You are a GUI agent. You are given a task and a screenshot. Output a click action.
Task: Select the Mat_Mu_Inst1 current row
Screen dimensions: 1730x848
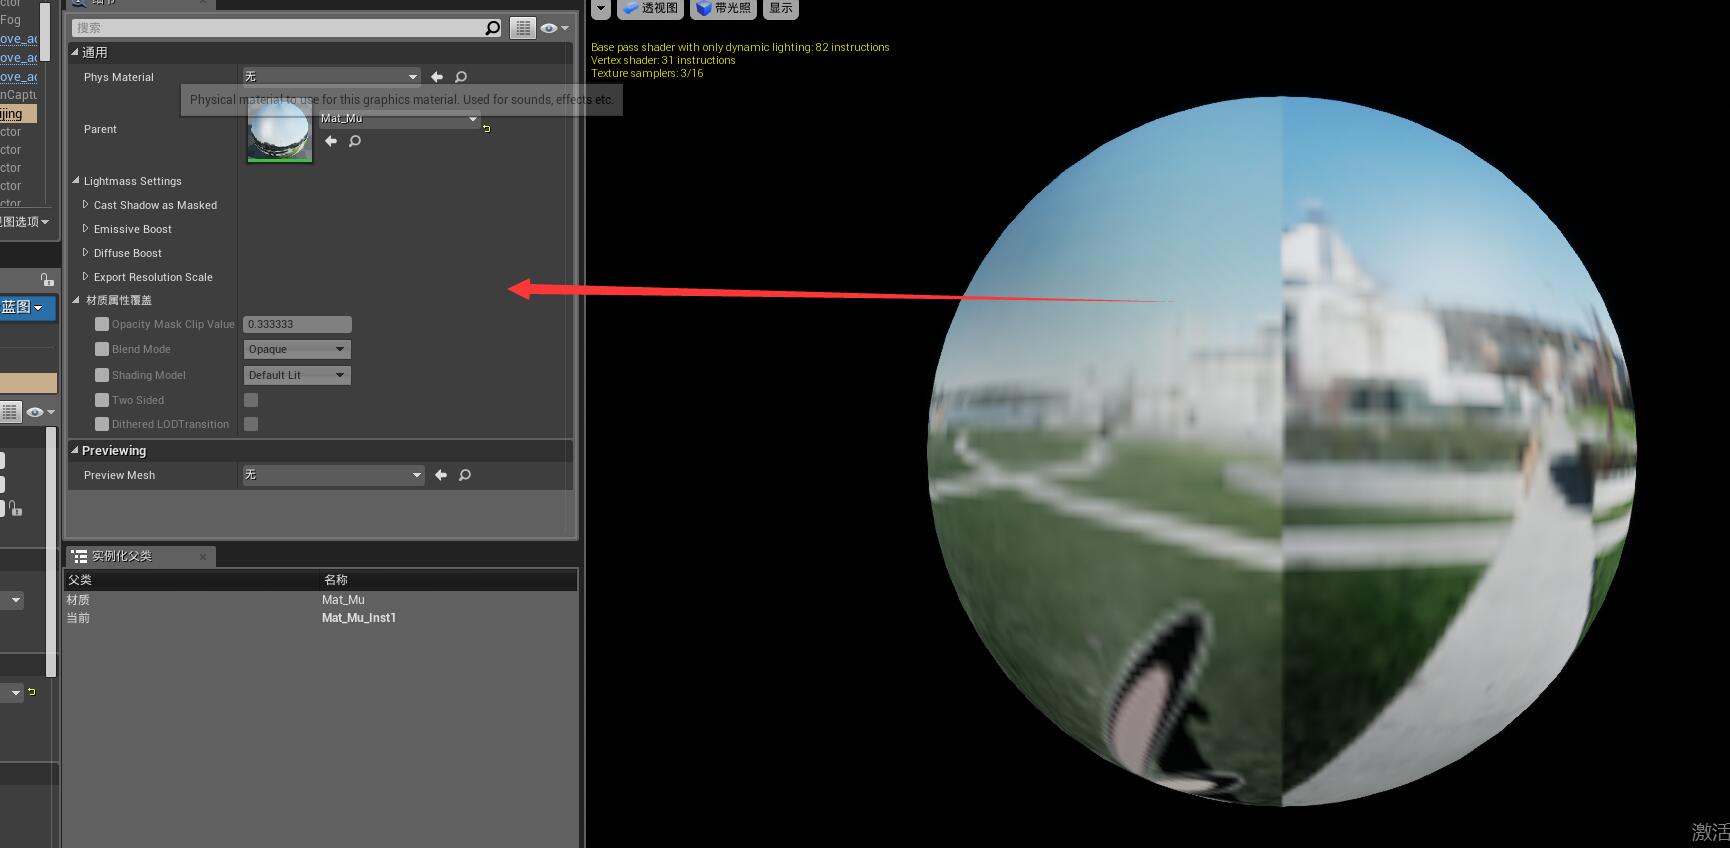click(321, 618)
